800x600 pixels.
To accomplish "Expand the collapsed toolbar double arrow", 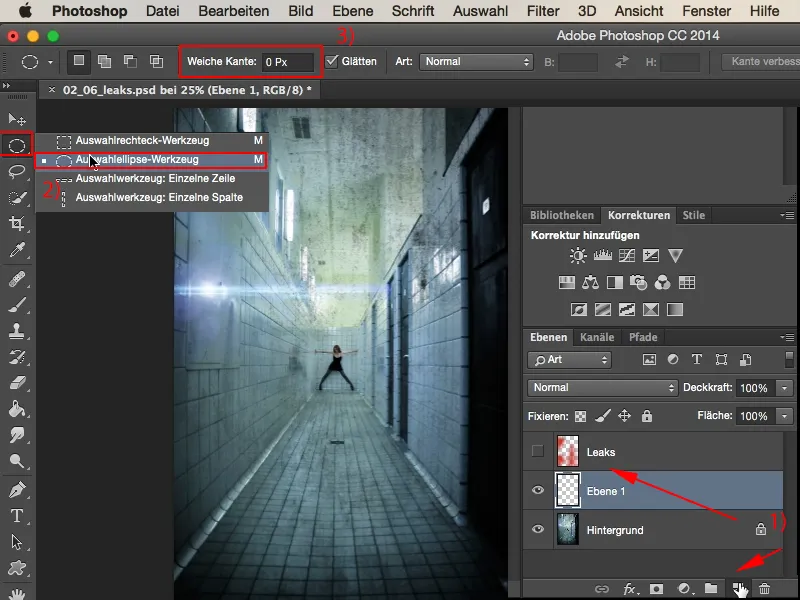I will coord(6,85).
